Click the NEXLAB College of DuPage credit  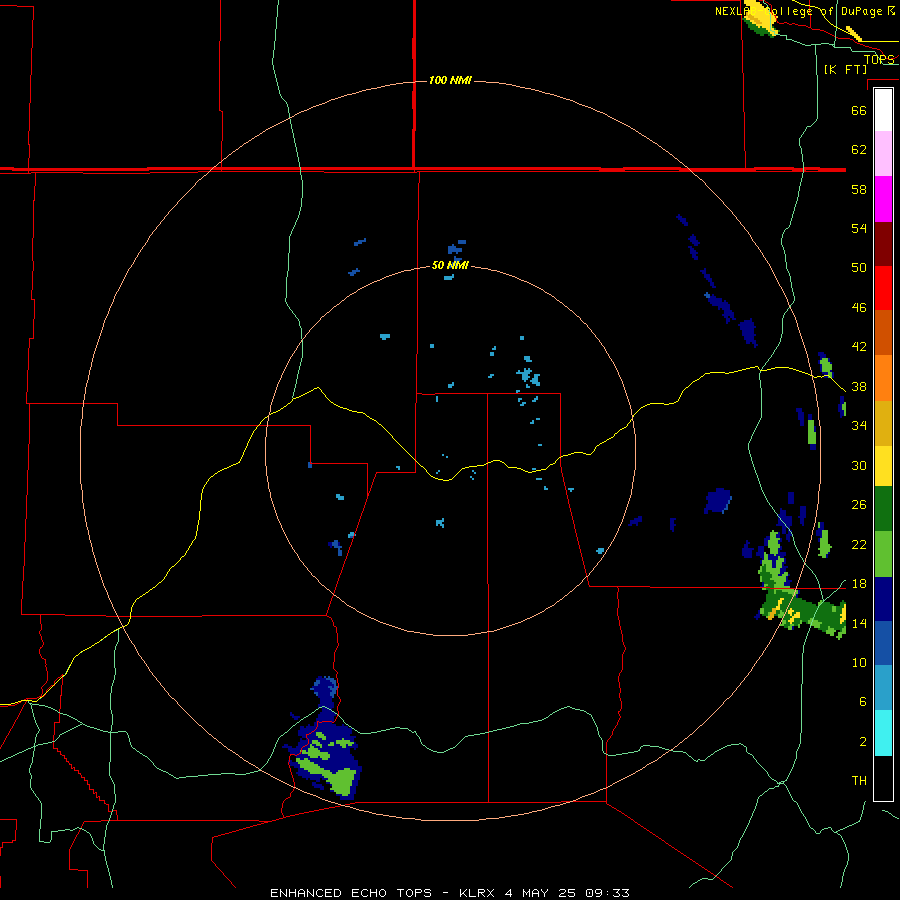(x=804, y=11)
